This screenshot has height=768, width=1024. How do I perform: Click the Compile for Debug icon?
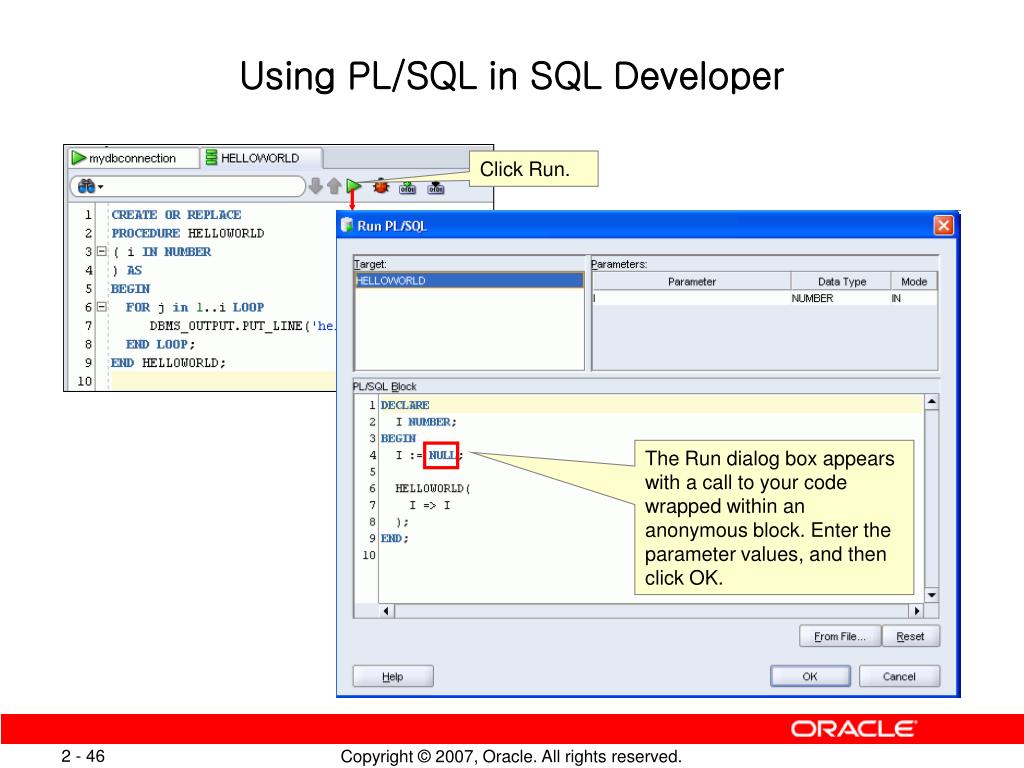coord(436,188)
